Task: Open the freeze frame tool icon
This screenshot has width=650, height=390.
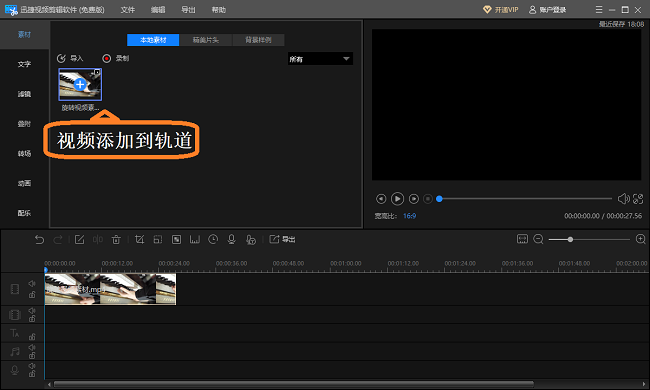Action: click(x=194, y=240)
